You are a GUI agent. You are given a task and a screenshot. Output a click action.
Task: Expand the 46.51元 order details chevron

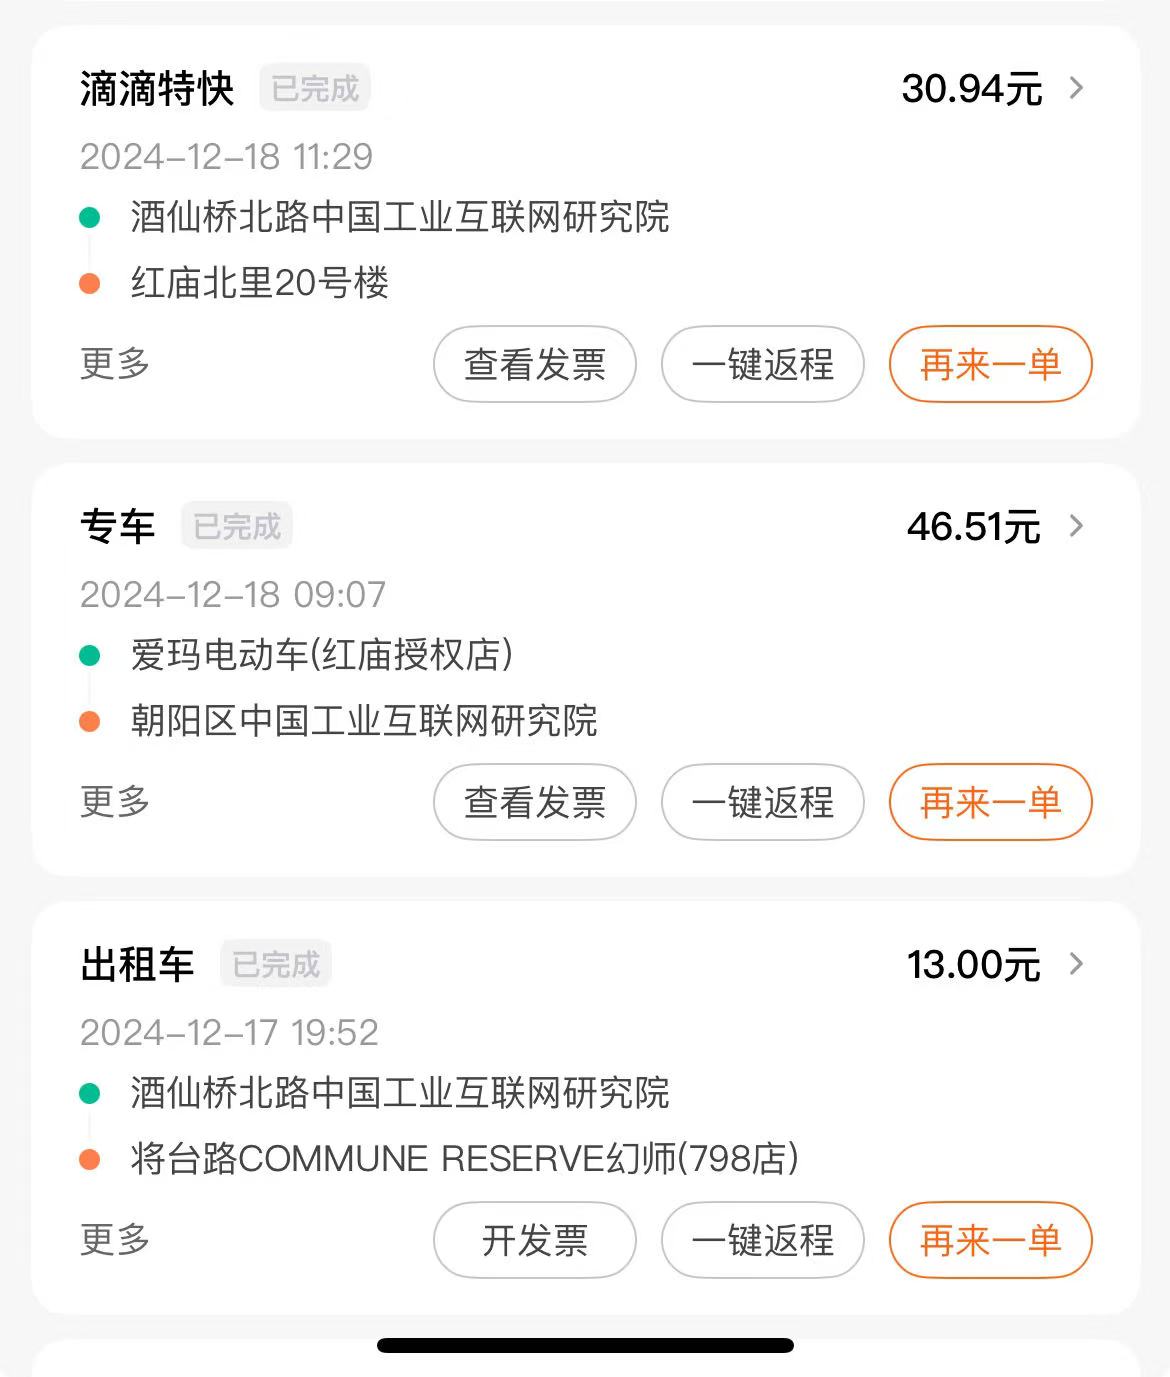click(x=1076, y=526)
